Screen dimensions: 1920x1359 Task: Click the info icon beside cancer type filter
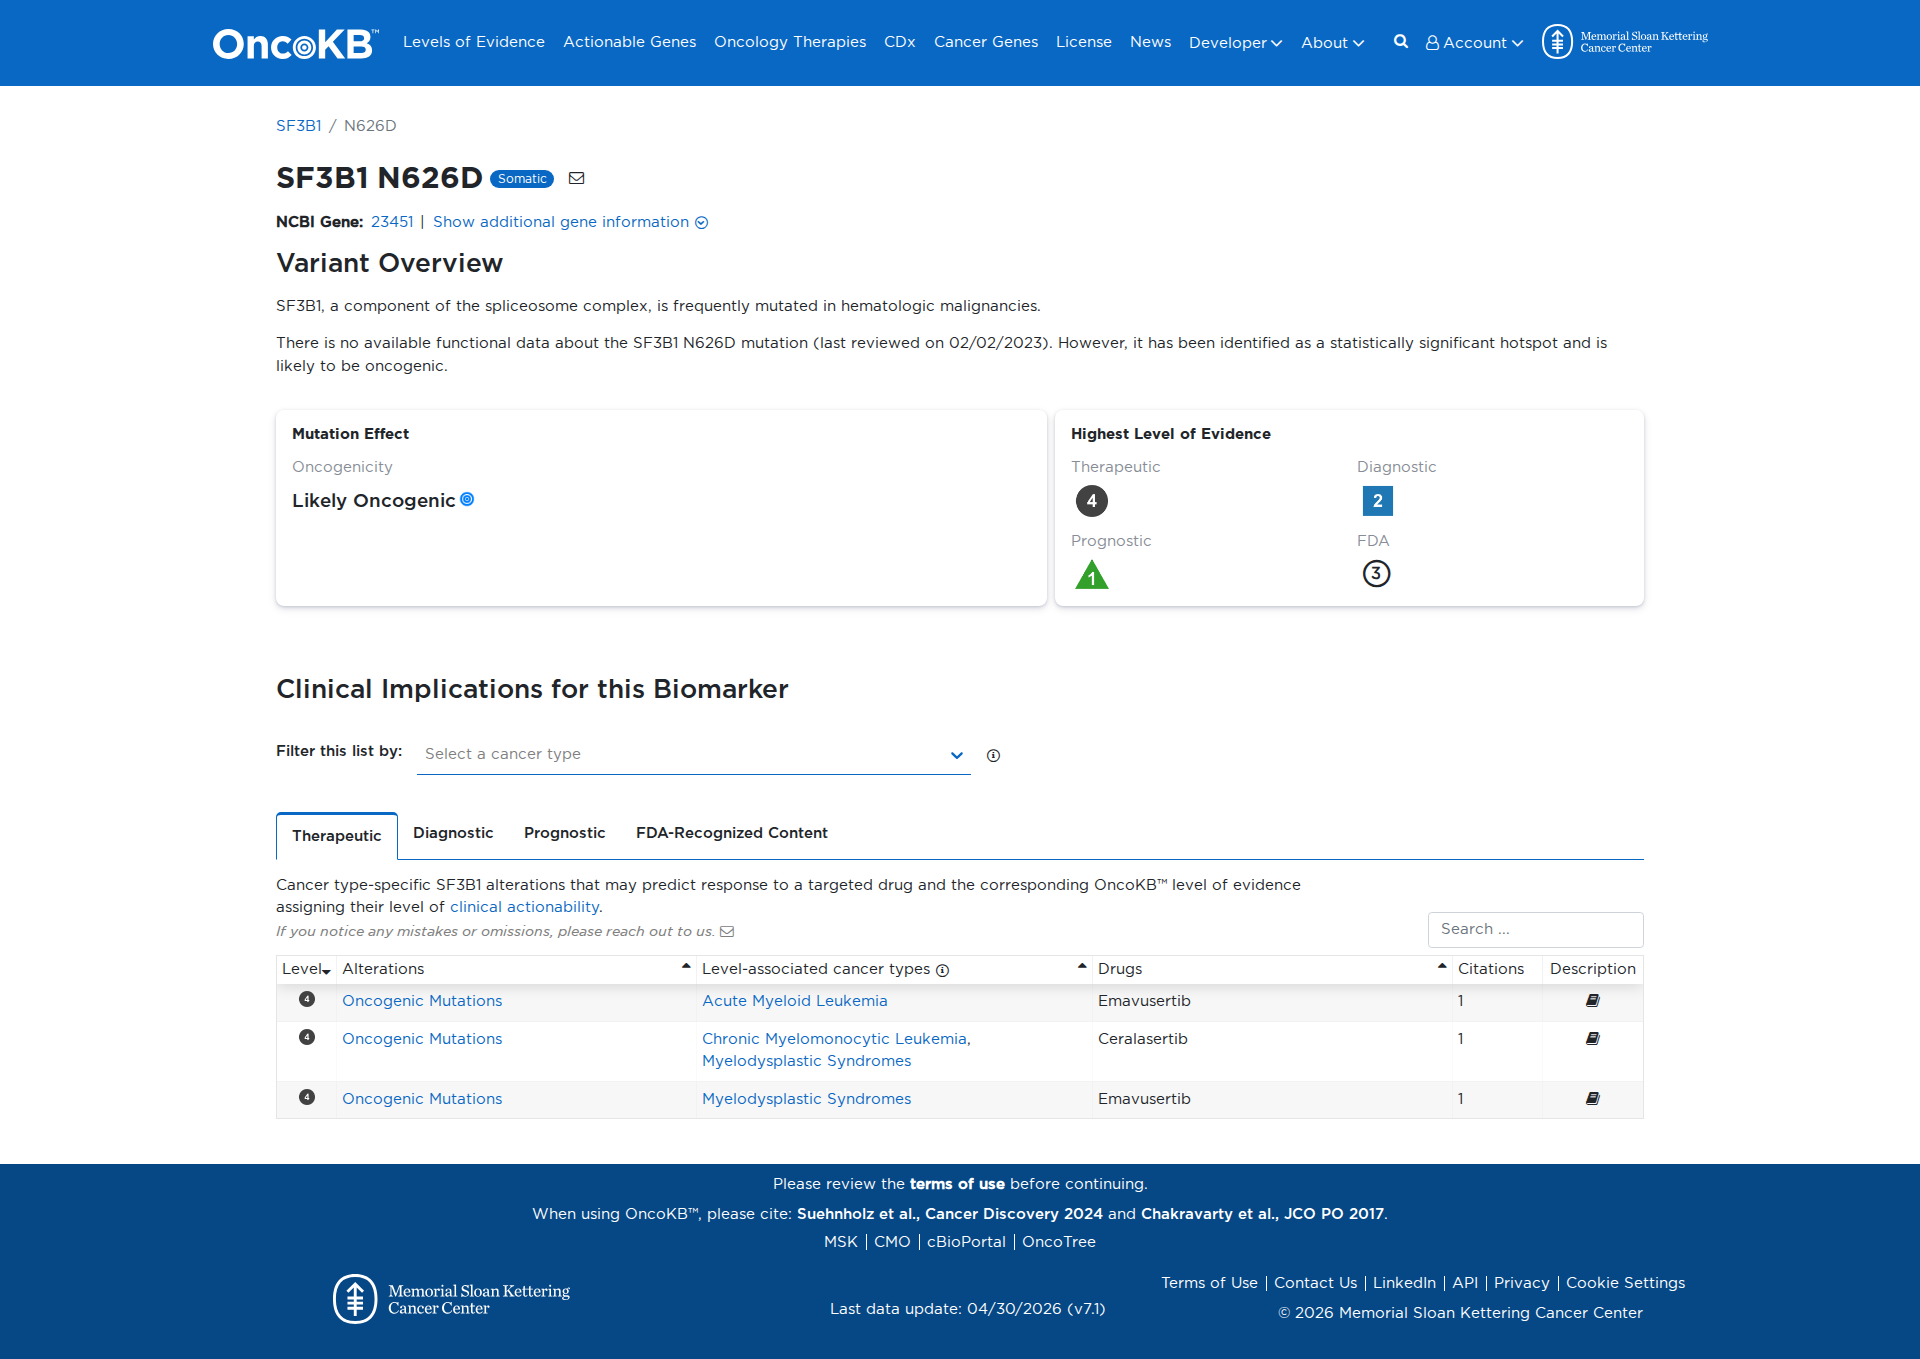pyautogui.click(x=993, y=756)
